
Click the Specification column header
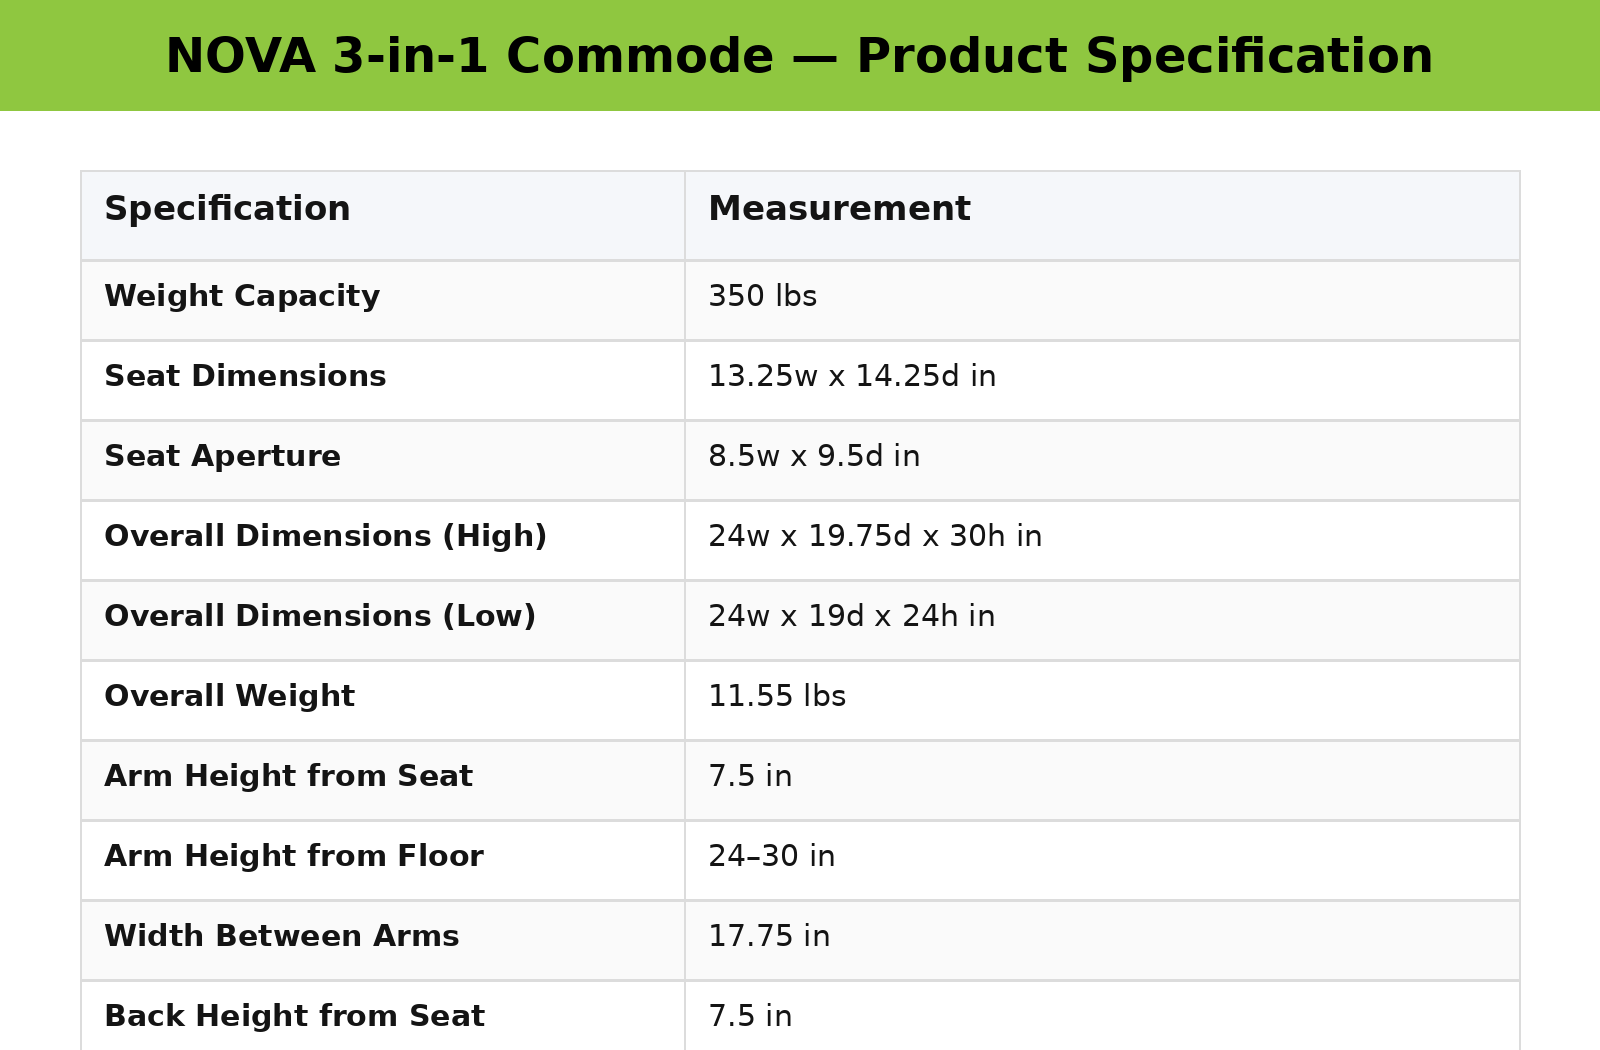[228, 210]
